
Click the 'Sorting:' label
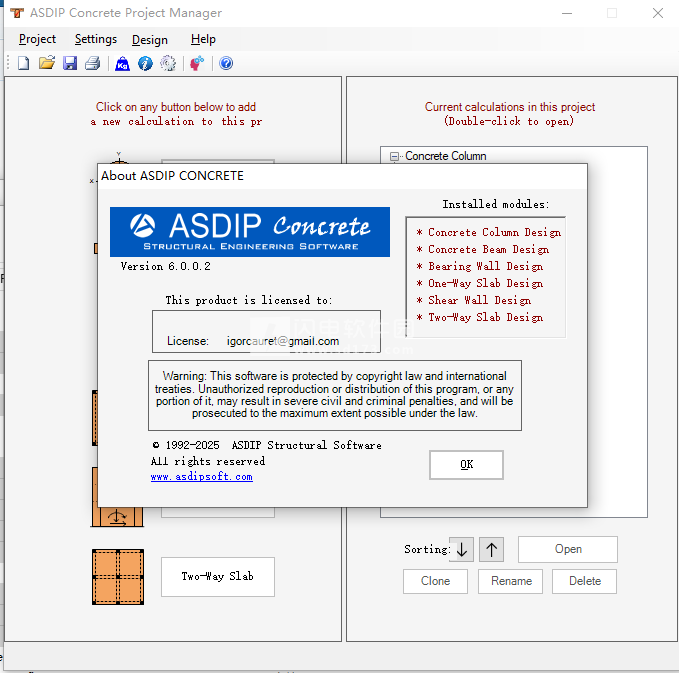pos(427,549)
